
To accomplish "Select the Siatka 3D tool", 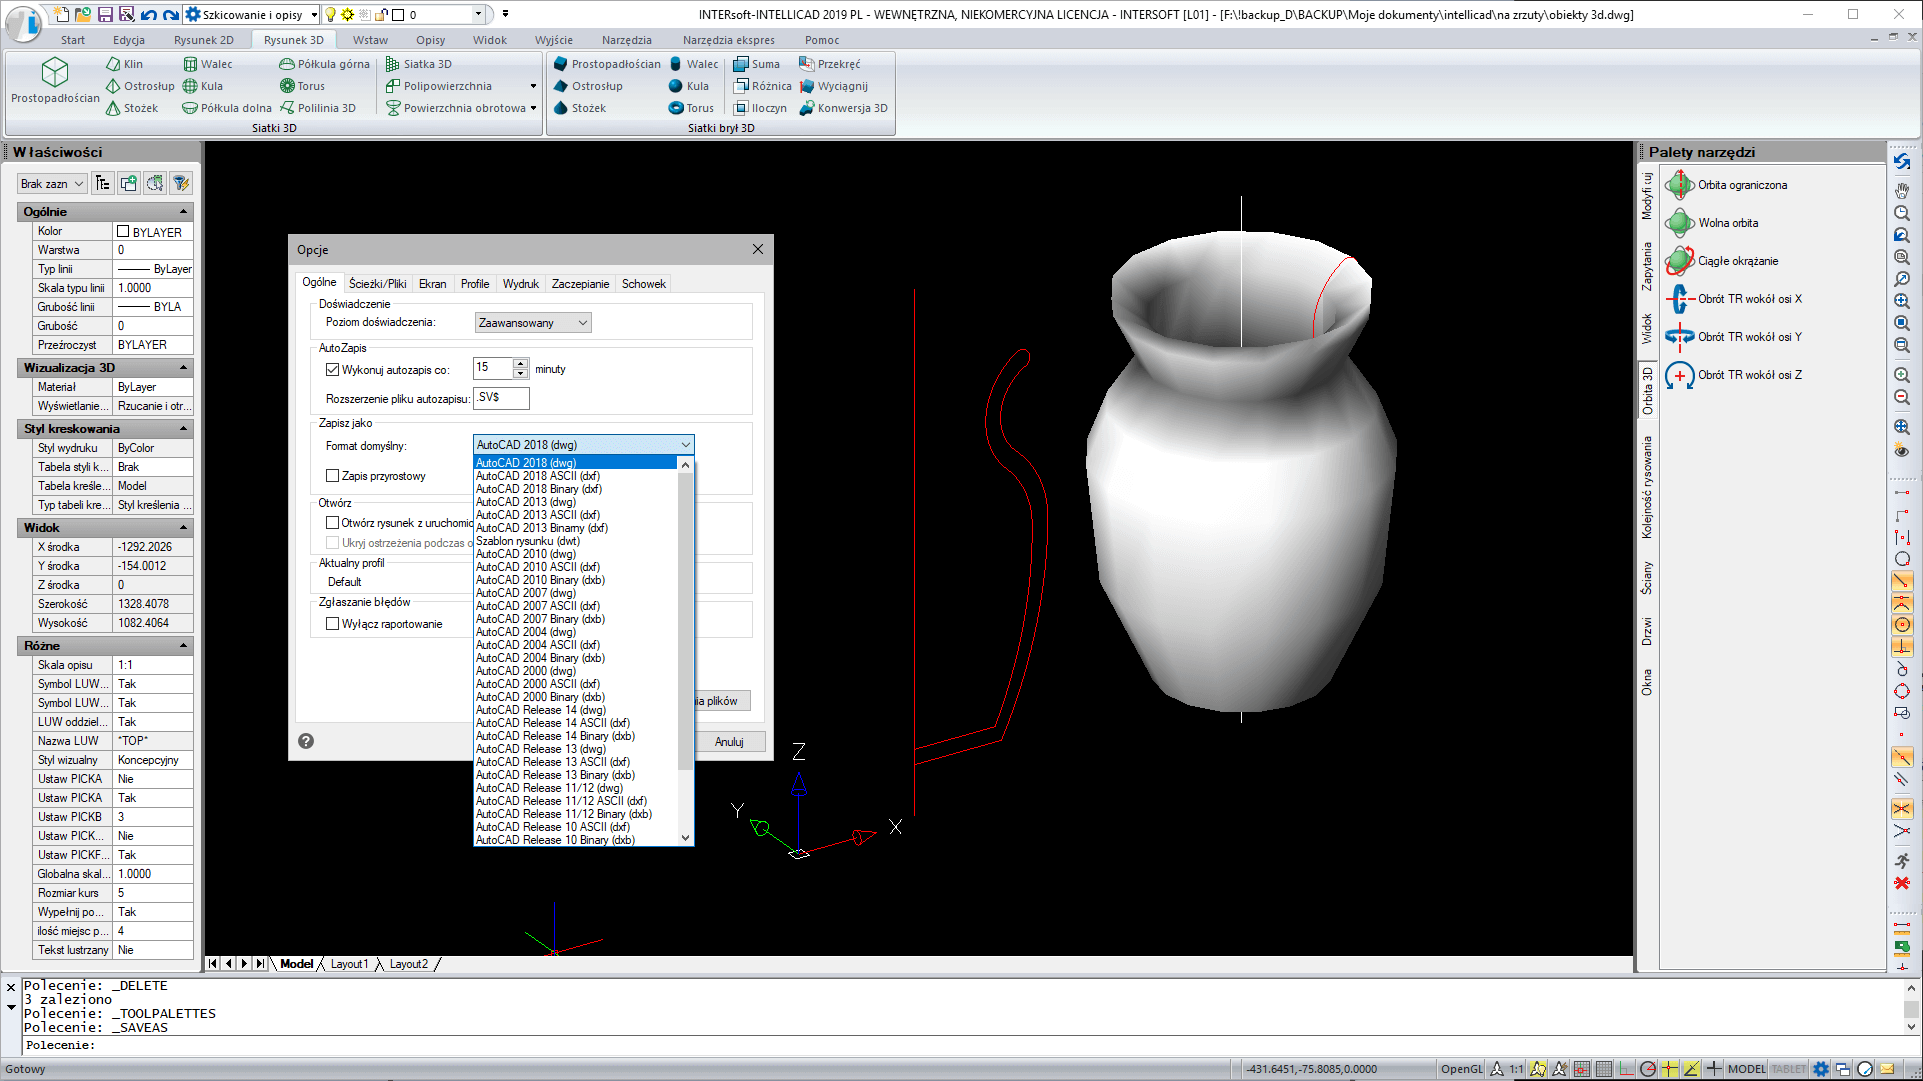I will 419,64.
